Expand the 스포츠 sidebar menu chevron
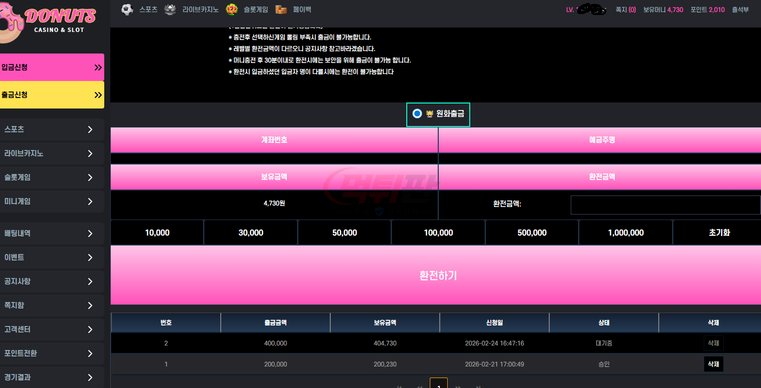The height and width of the screenshot is (388, 761). pyautogui.click(x=90, y=129)
